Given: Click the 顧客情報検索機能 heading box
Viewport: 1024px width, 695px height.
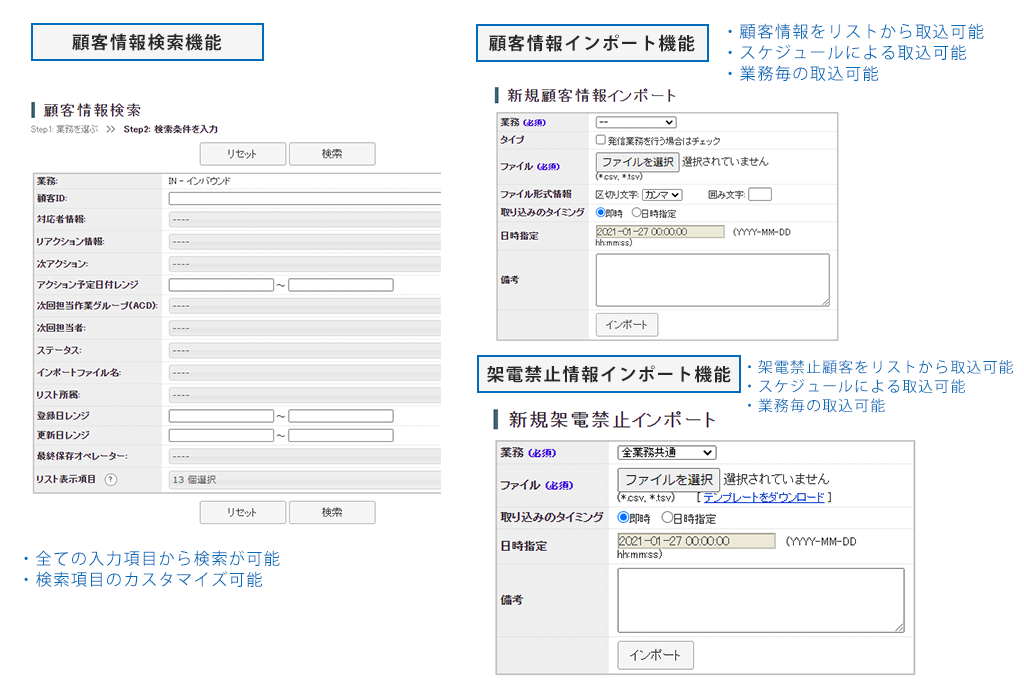Looking at the screenshot, I should click(x=148, y=42).
